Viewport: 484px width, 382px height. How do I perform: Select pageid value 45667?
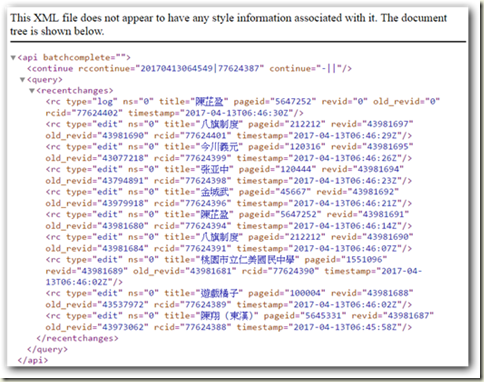[292, 192]
